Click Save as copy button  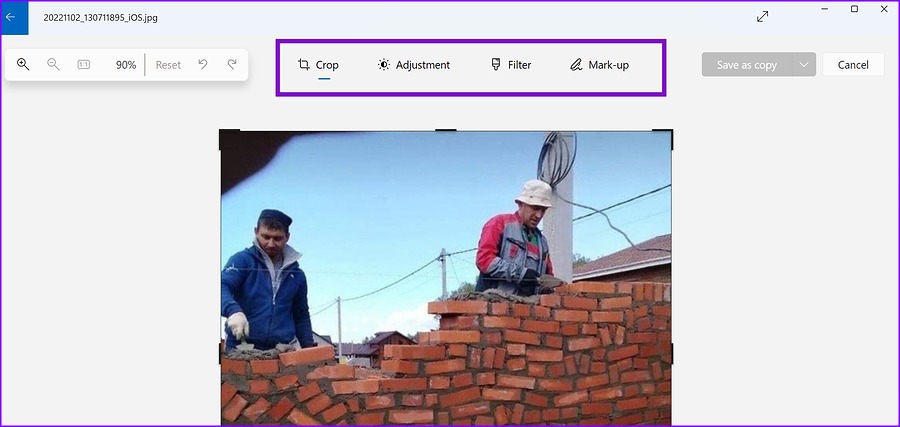tap(747, 65)
